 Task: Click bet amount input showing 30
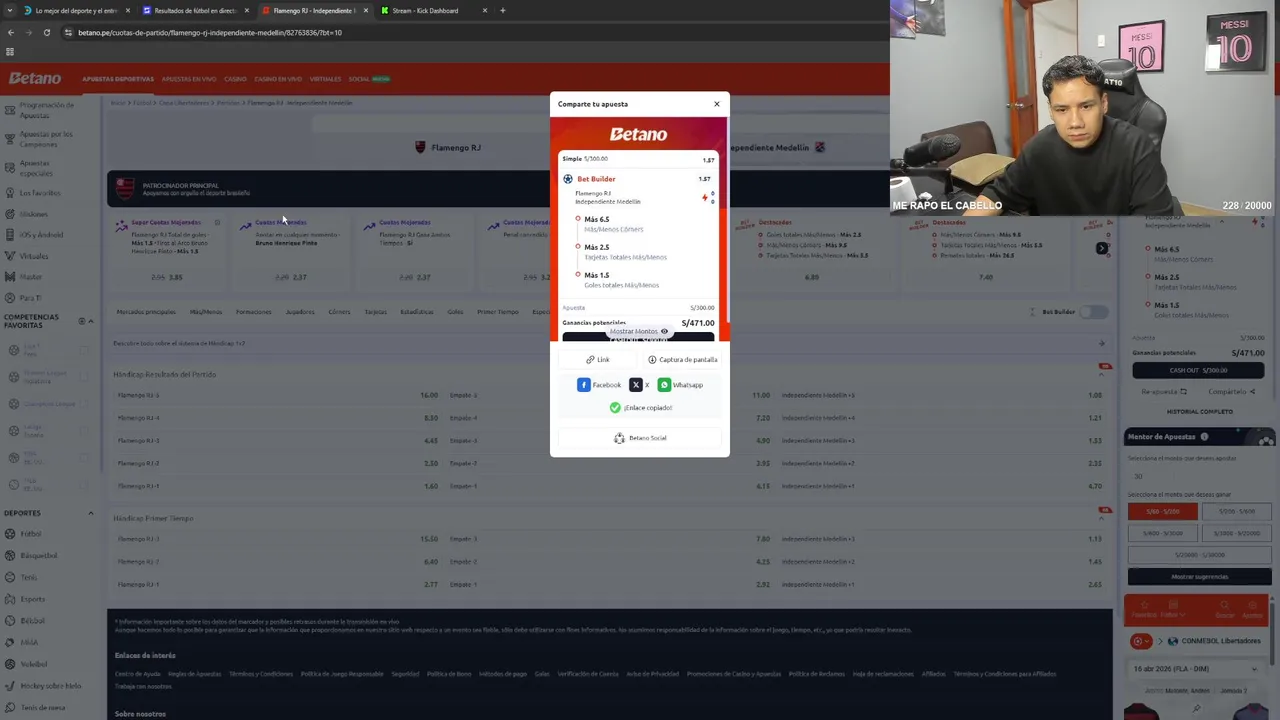1198,476
